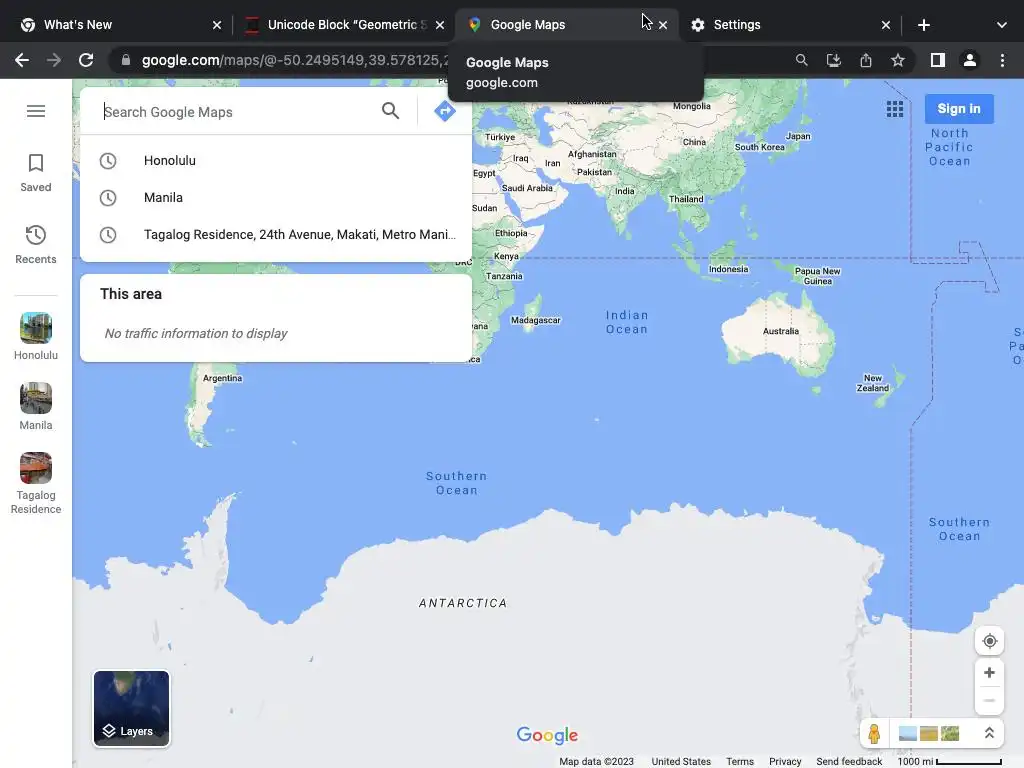This screenshot has height=768, width=1024.
Task: Open the Chrome profile menu
Action: pos(970,60)
